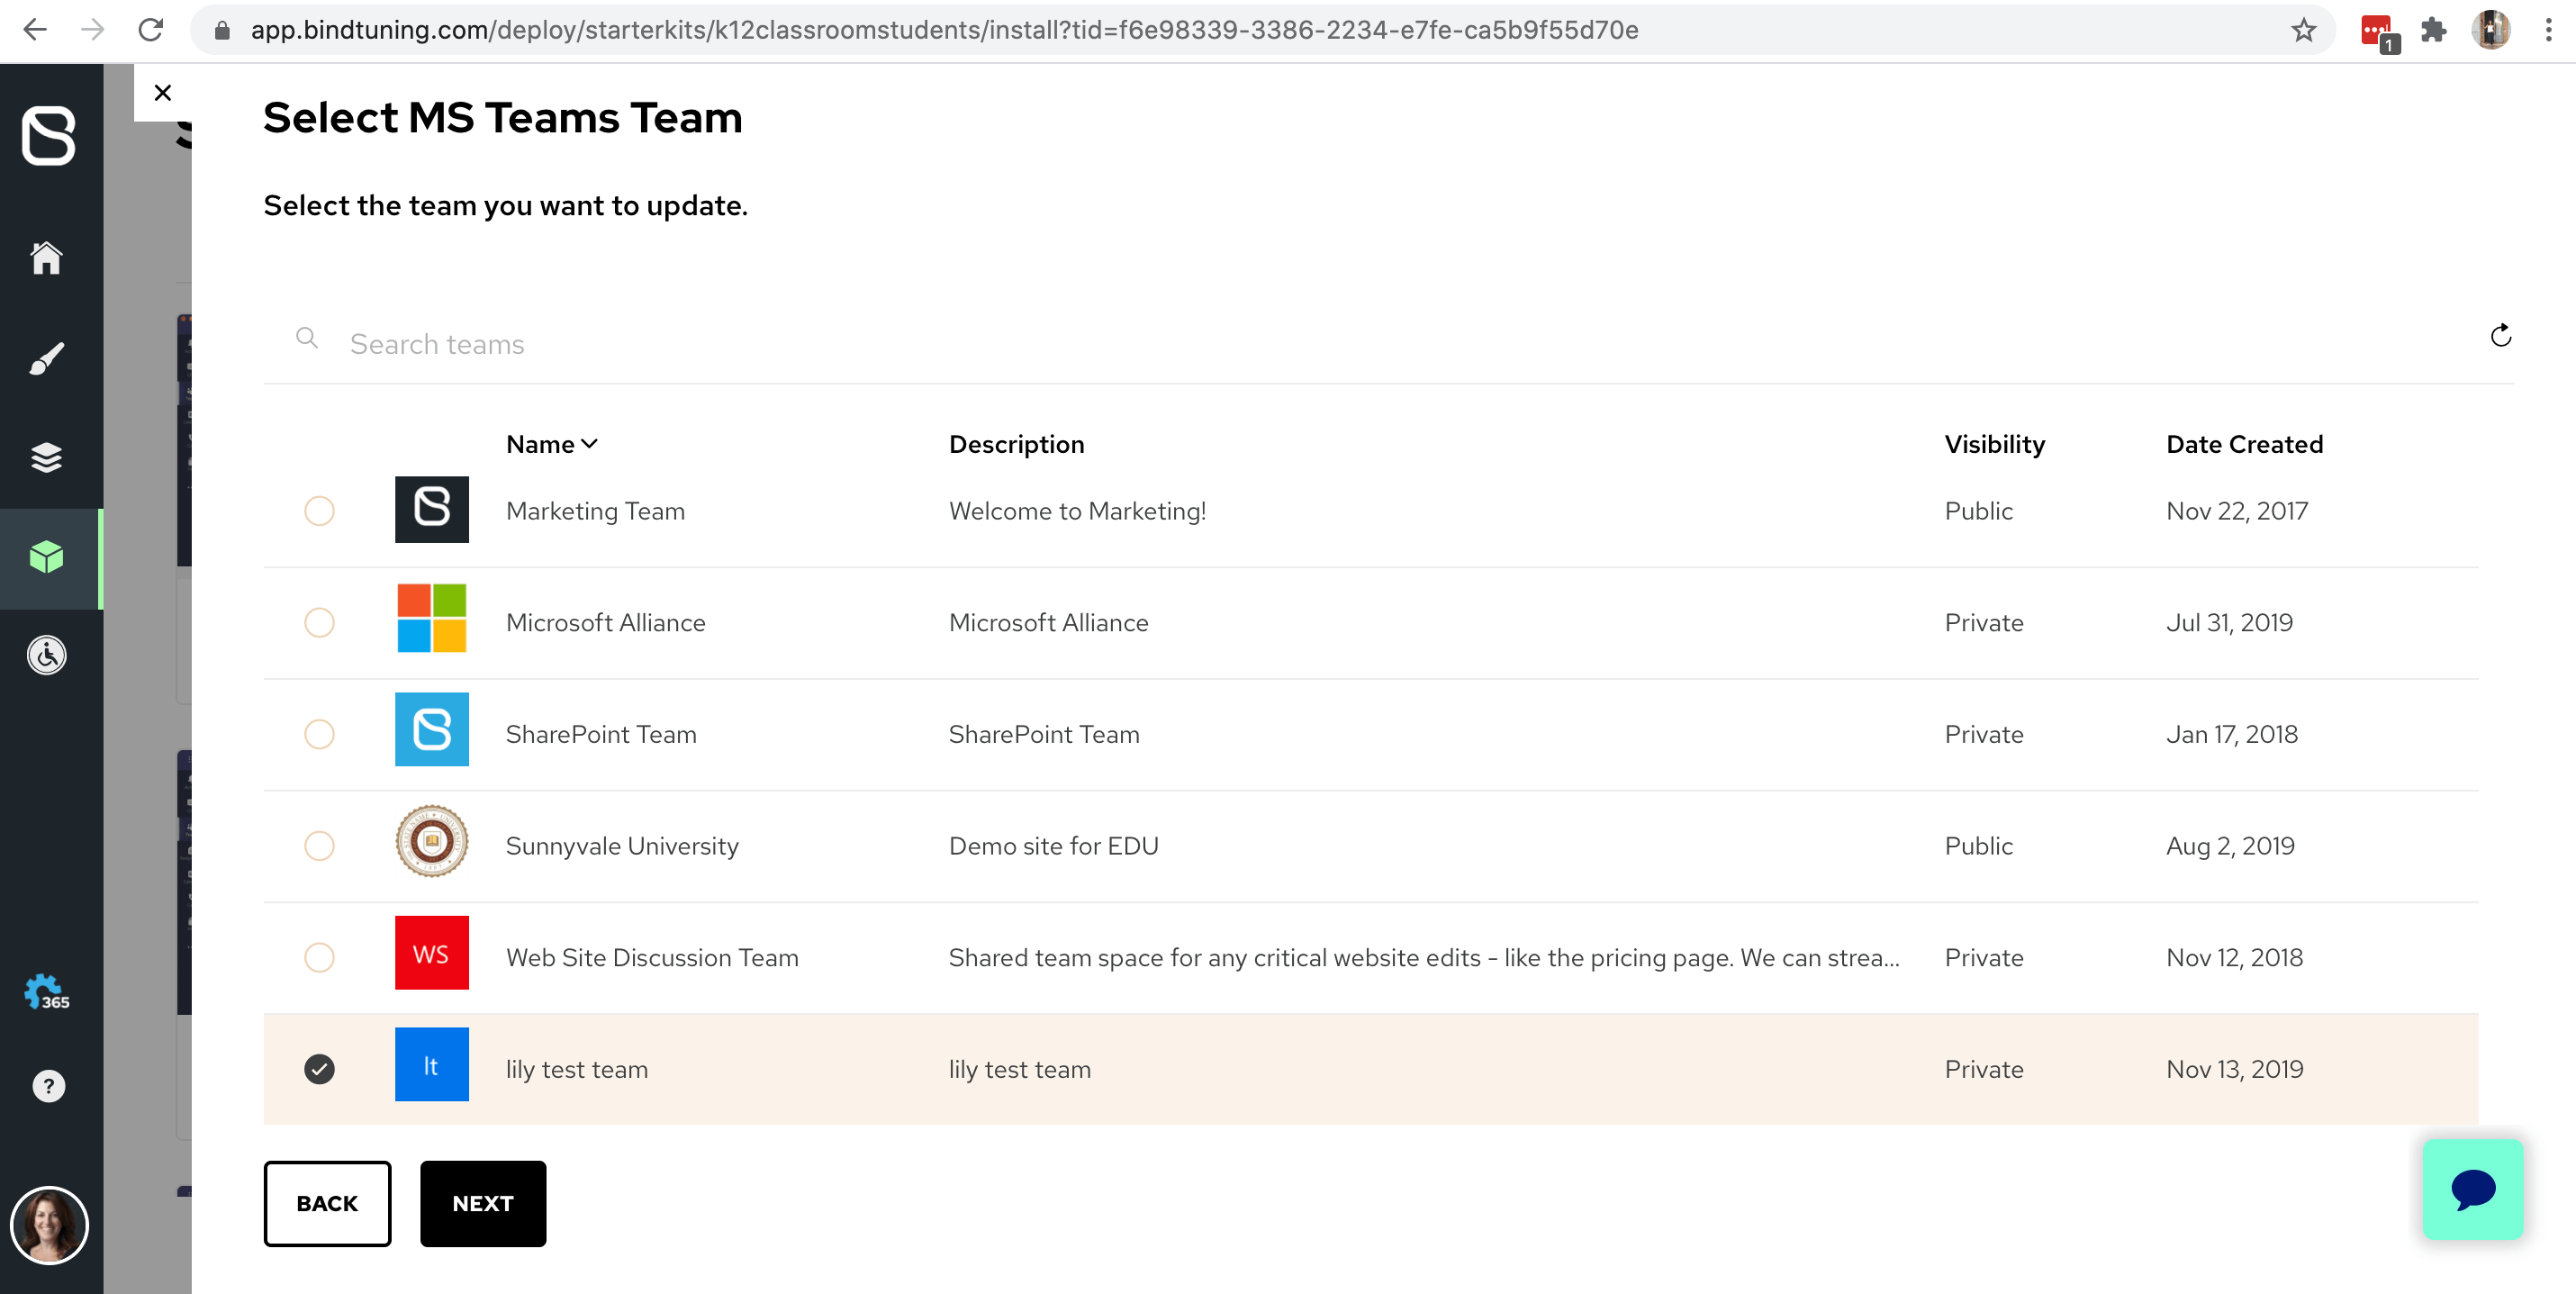Click the Nov 22, 2017 date

[x=2237, y=511]
